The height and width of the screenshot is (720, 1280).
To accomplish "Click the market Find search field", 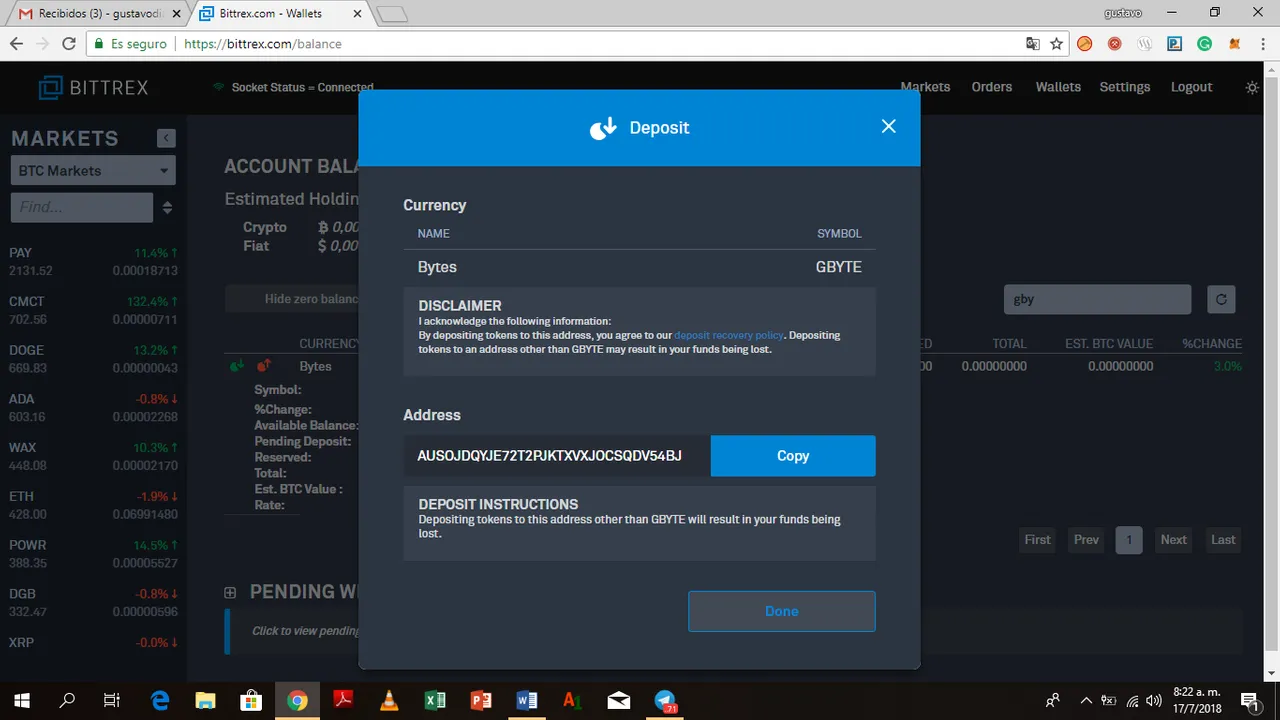I will coord(82,207).
